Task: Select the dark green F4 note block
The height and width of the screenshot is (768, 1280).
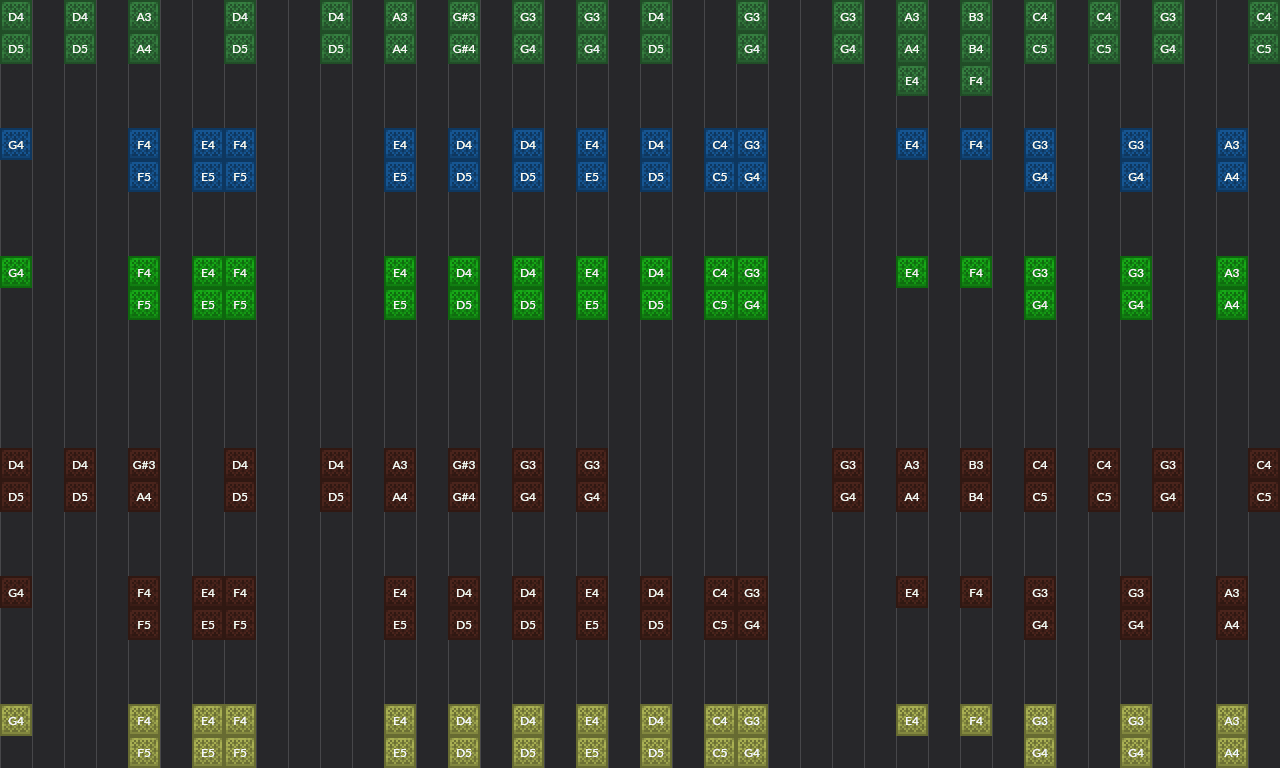Action: coord(976,80)
